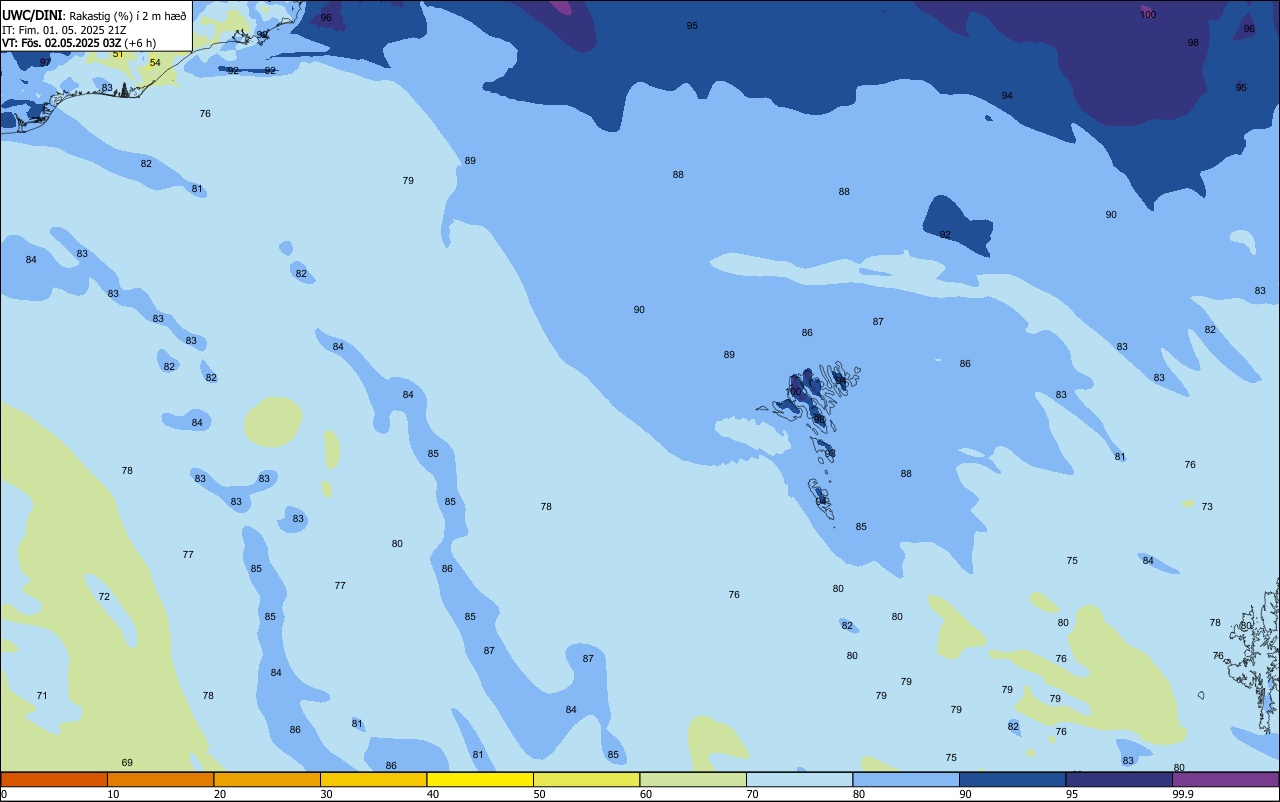Click the map value "94"
This screenshot has height=802, width=1280.
click(x=1007, y=96)
